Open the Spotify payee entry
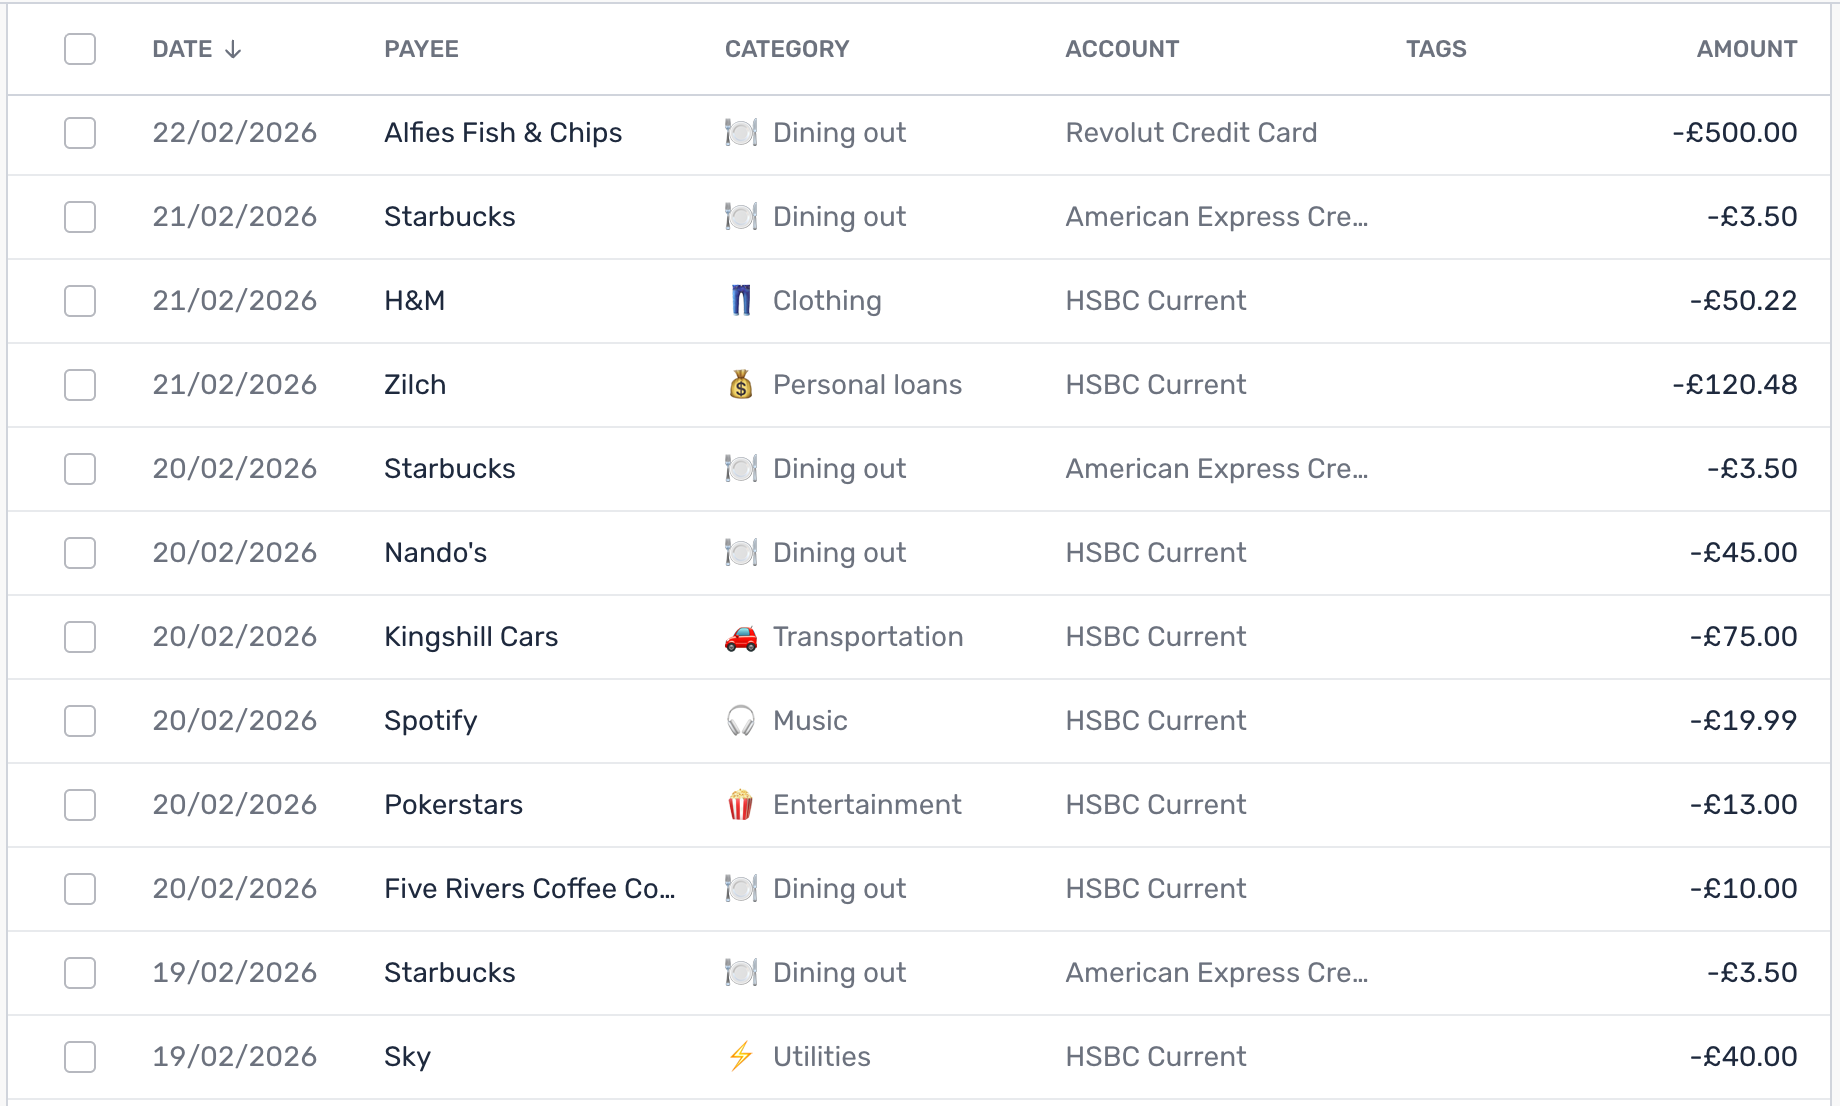This screenshot has height=1106, width=1840. (x=430, y=720)
